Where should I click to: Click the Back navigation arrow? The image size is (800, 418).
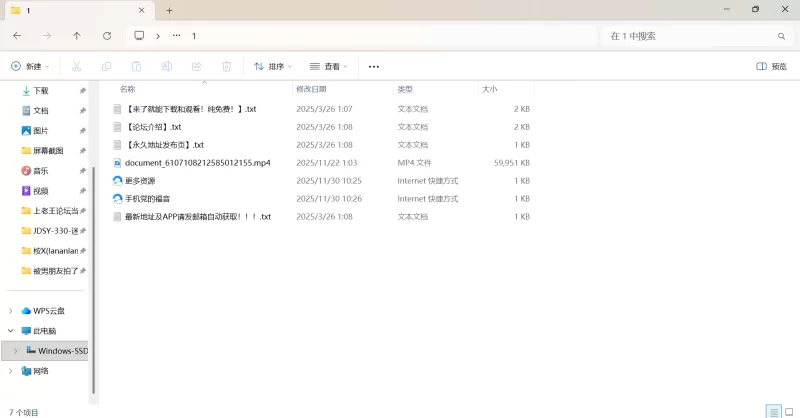[17, 35]
